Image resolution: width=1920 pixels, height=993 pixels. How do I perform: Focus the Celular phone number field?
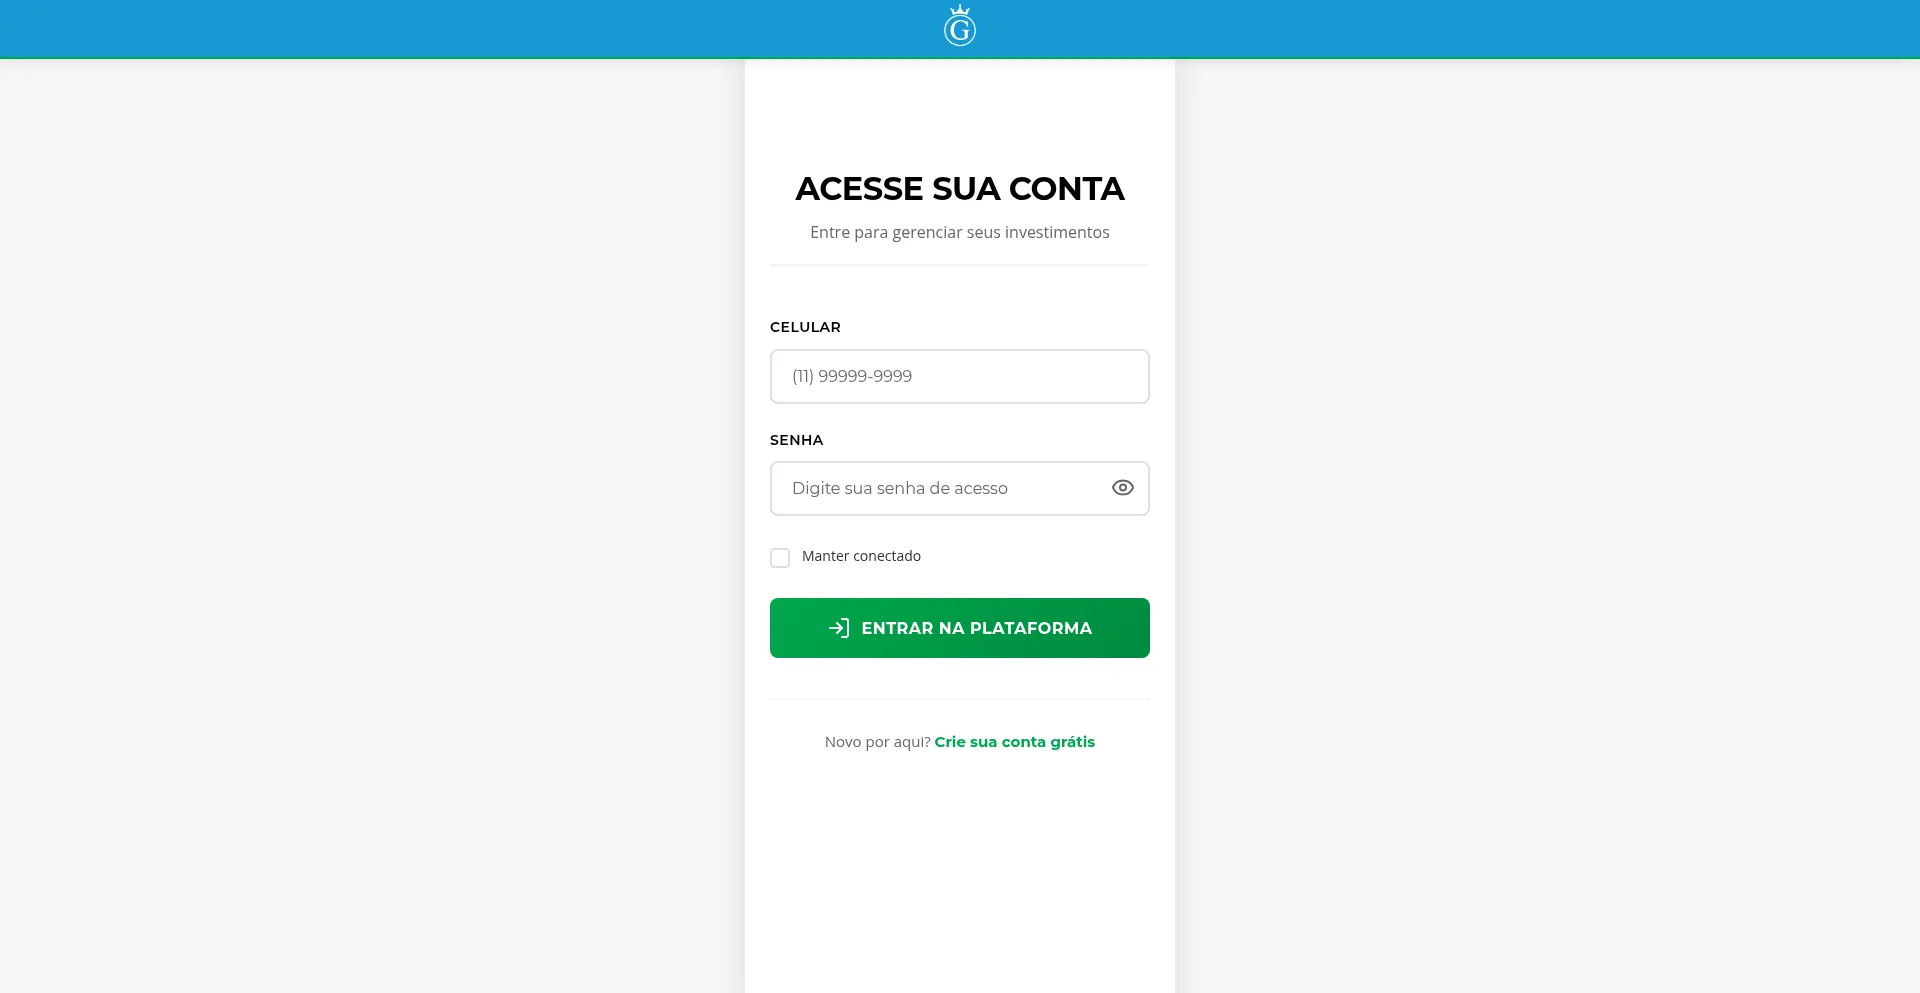pyautogui.click(x=960, y=376)
